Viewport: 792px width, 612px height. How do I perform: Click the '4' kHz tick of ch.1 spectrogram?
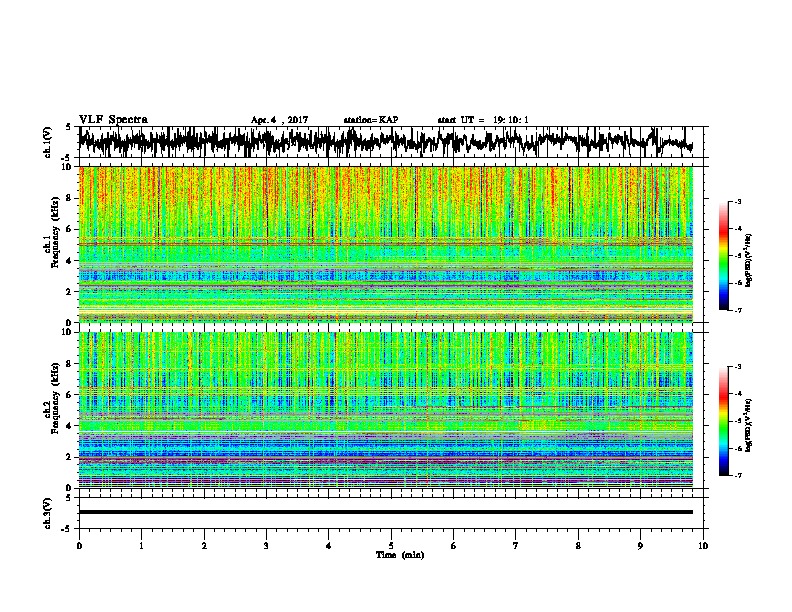point(71,261)
